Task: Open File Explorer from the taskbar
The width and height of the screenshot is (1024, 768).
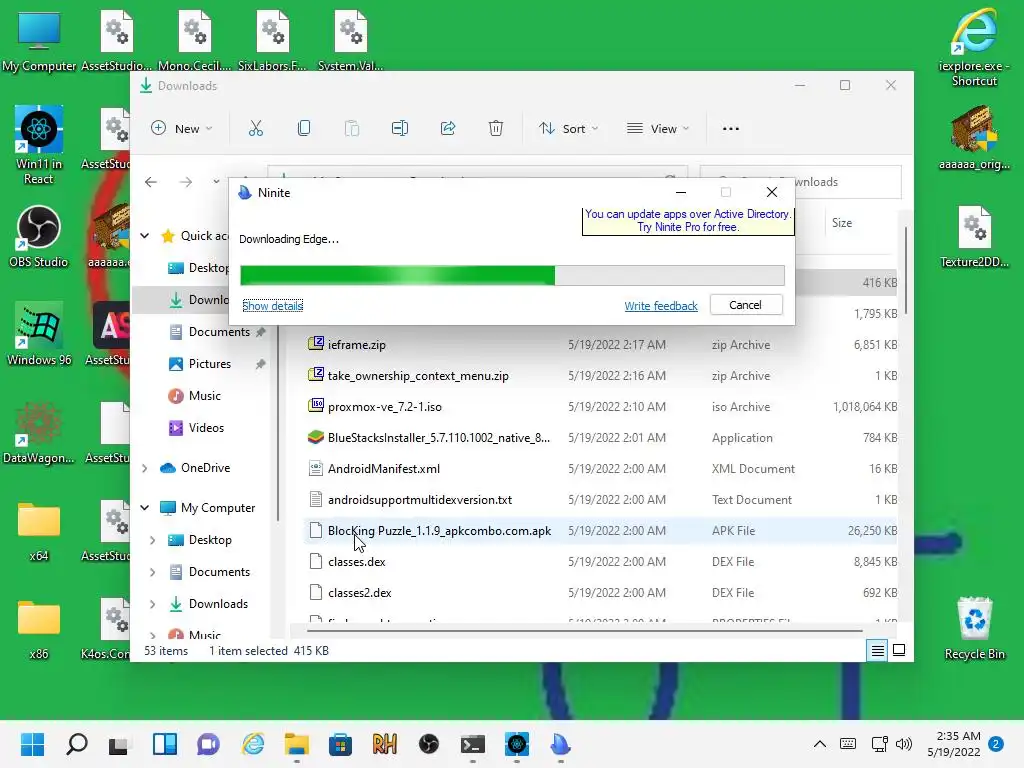Action: (296, 744)
